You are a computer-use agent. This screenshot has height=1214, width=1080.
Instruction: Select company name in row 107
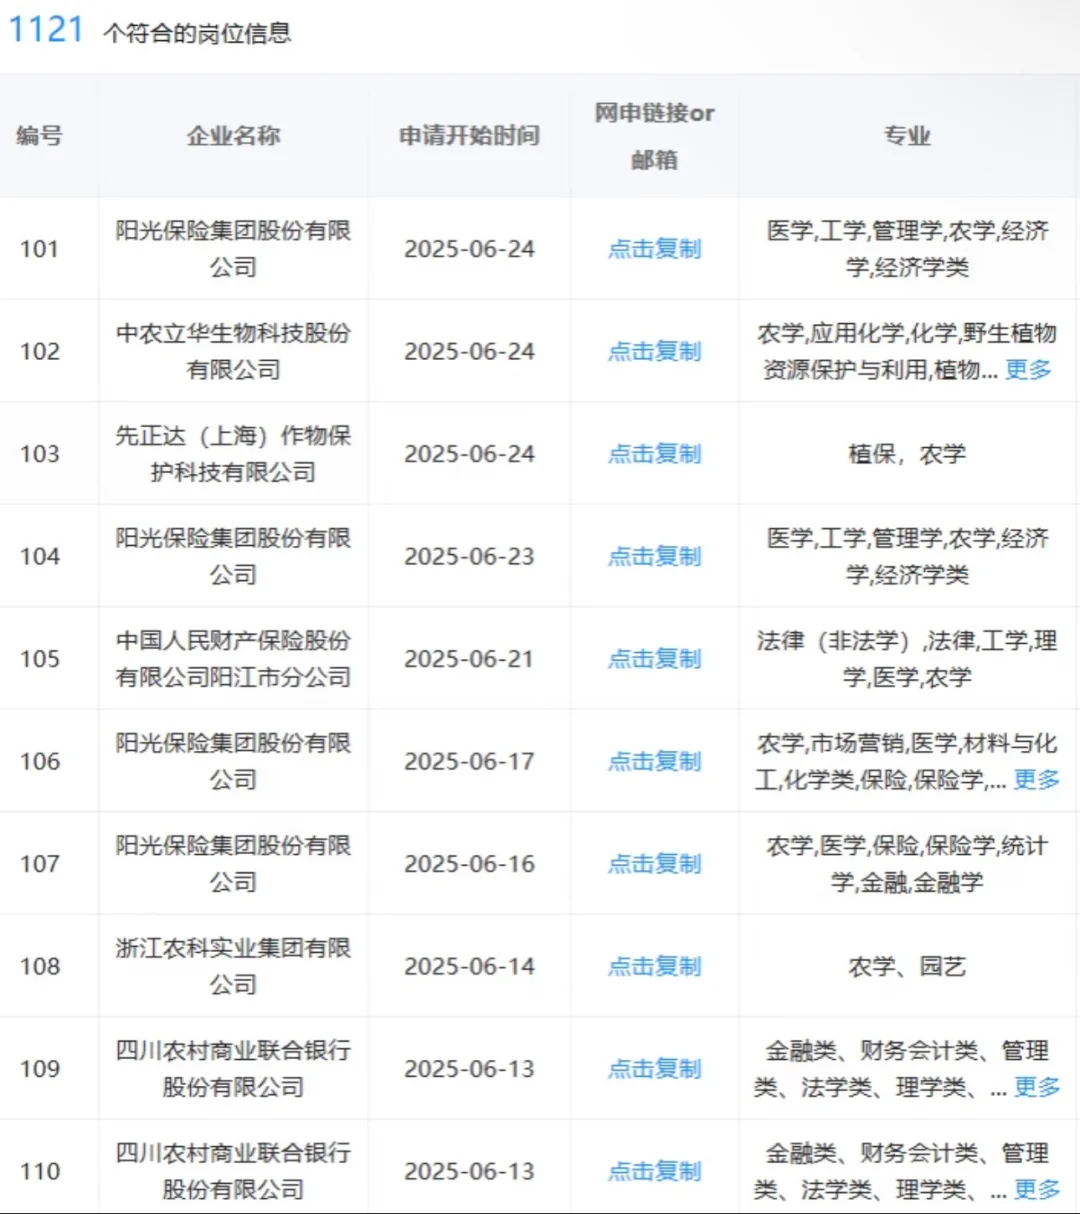(234, 864)
